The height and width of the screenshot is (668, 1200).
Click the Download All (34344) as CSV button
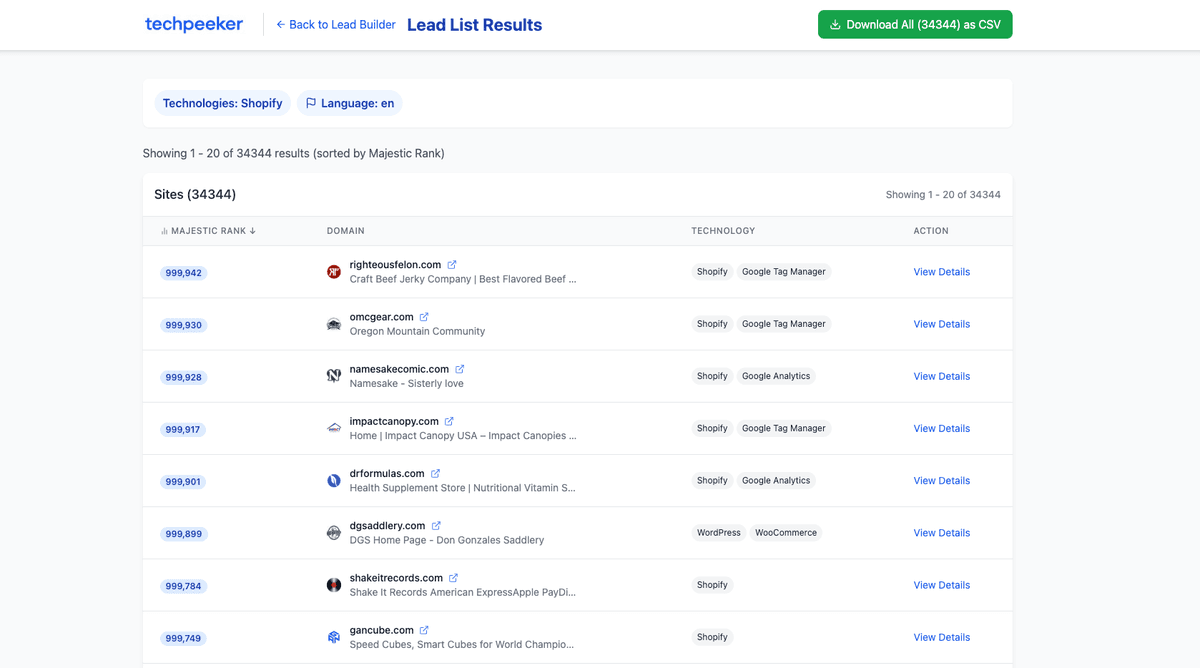point(915,23)
